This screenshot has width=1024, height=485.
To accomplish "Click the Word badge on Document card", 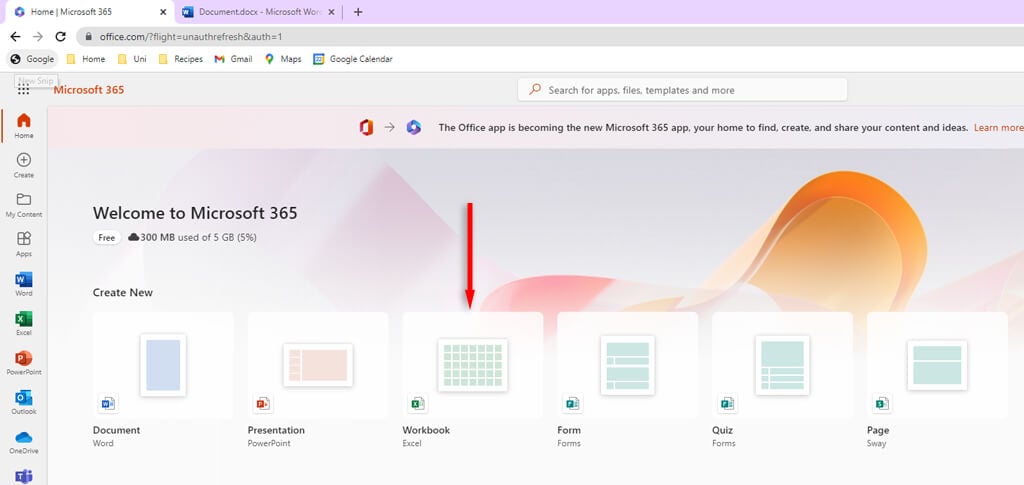I will (108, 404).
